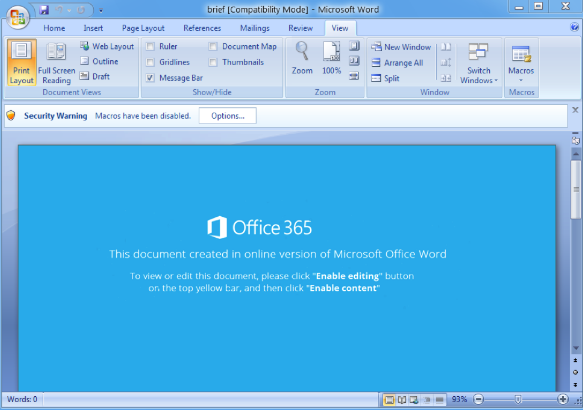Undo using the Quick Access toolbar
This screenshot has width=583, height=411.
click(59, 10)
